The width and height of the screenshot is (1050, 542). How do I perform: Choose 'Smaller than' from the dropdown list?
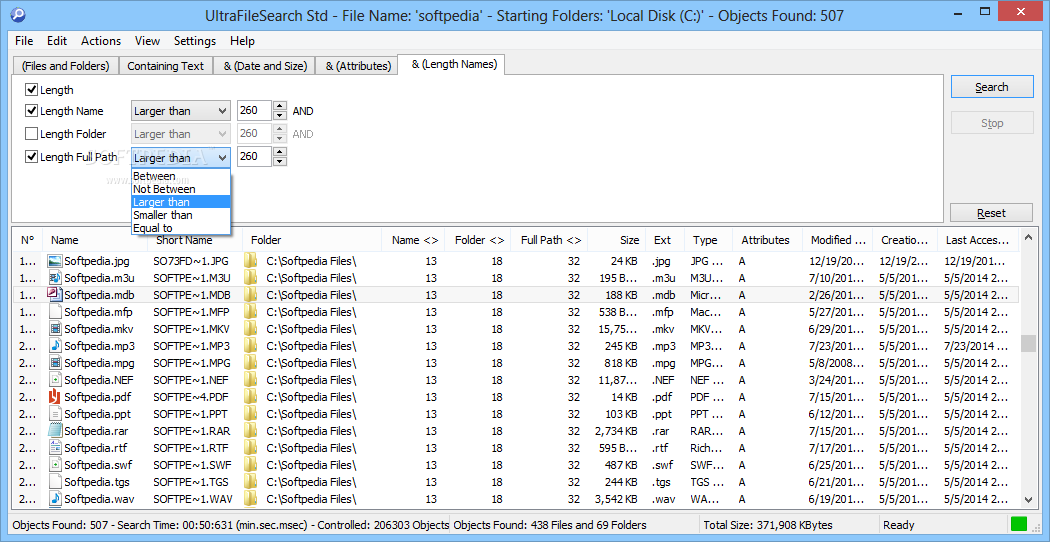(181, 215)
